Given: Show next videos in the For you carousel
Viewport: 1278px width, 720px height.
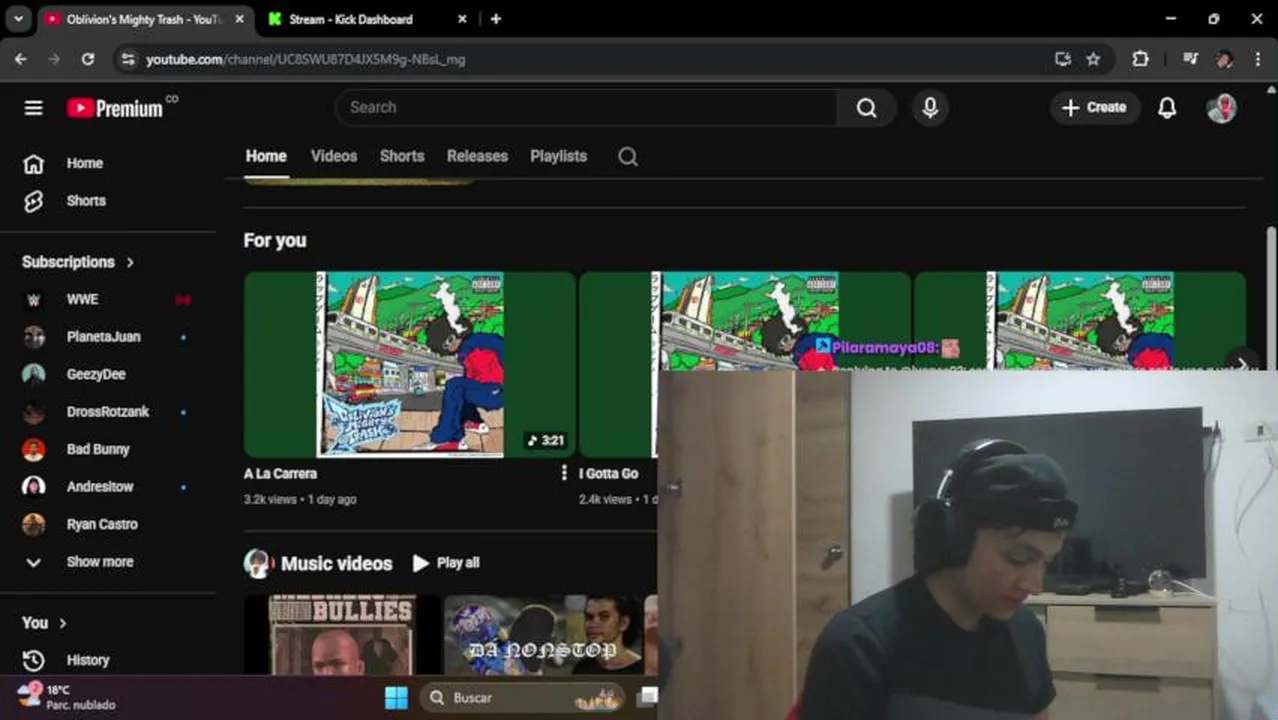Looking at the screenshot, I should click(x=1241, y=364).
